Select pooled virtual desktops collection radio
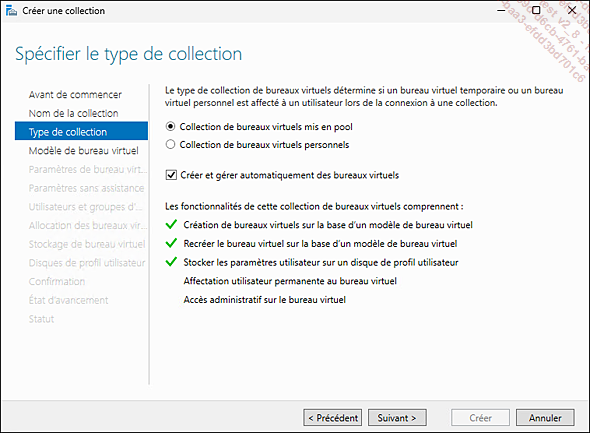 coord(170,126)
